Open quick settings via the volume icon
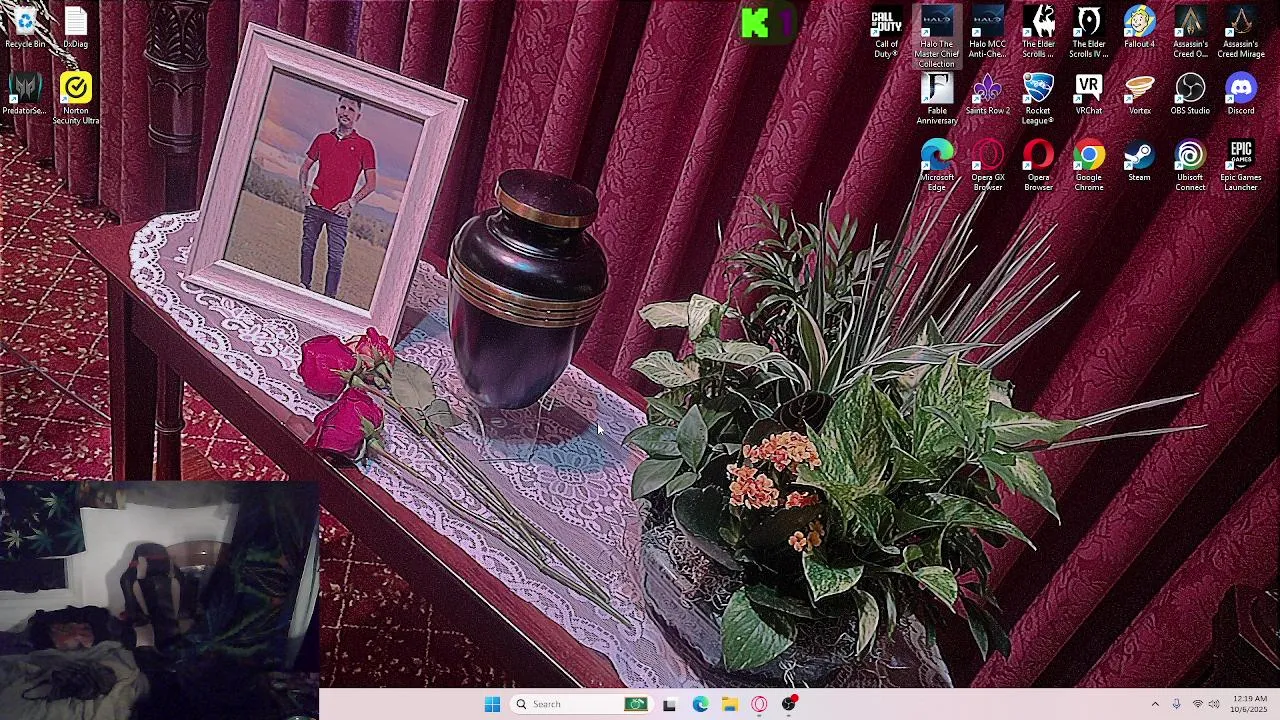Viewport: 1280px width, 720px height. point(1214,704)
